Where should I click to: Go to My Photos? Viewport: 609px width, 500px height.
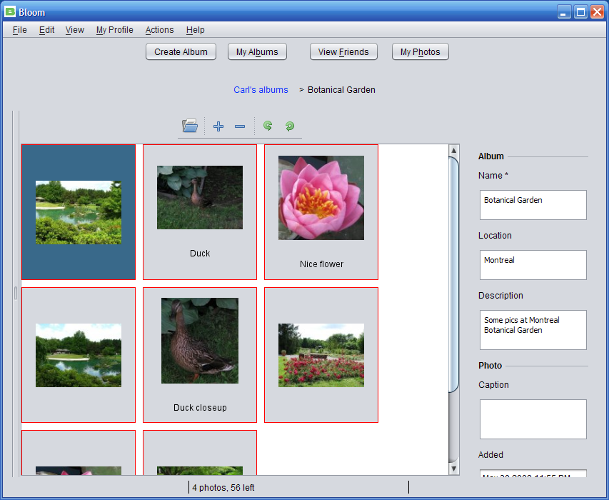(x=419, y=52)
